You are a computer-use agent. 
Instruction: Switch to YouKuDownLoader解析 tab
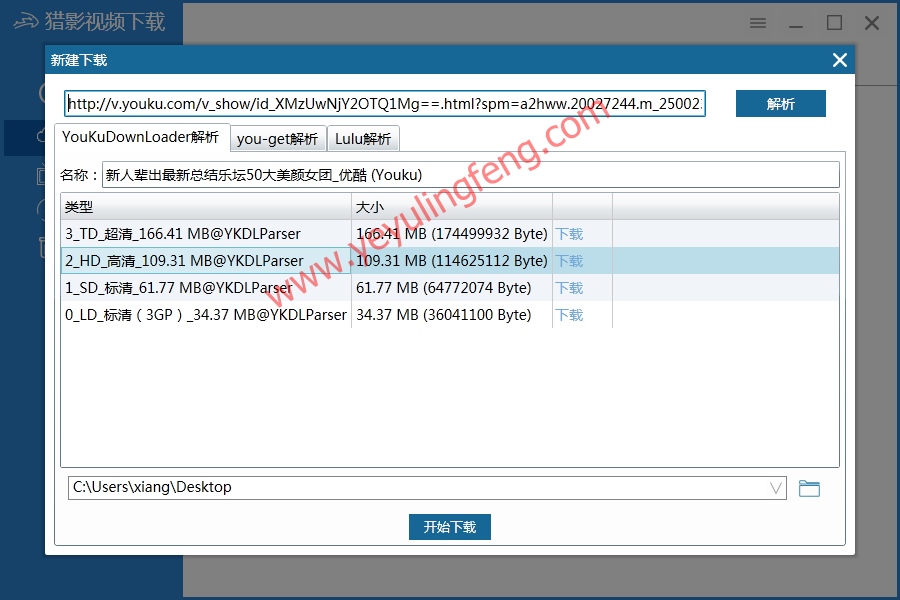tap(141, 137)
